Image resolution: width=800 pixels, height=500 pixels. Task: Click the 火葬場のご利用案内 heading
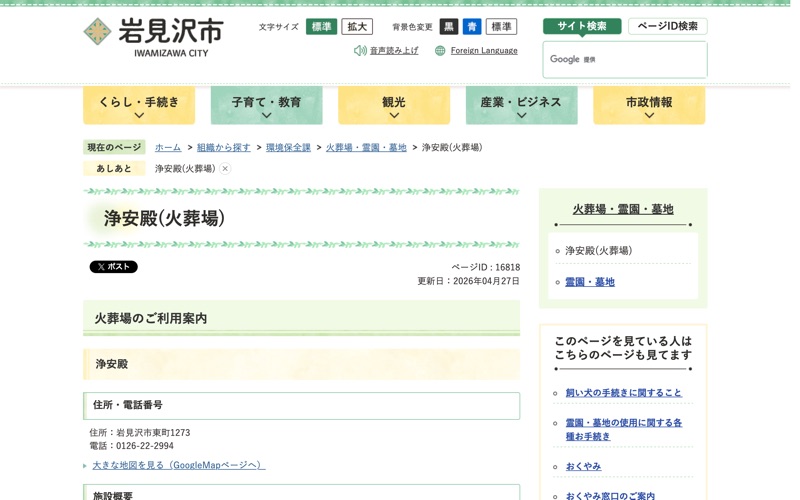click(x=302, y=318)
